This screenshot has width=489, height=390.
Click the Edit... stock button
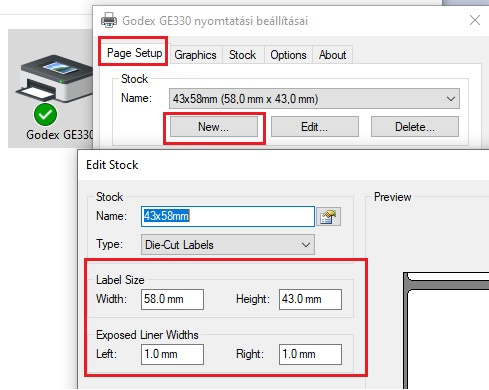point(315,127)
